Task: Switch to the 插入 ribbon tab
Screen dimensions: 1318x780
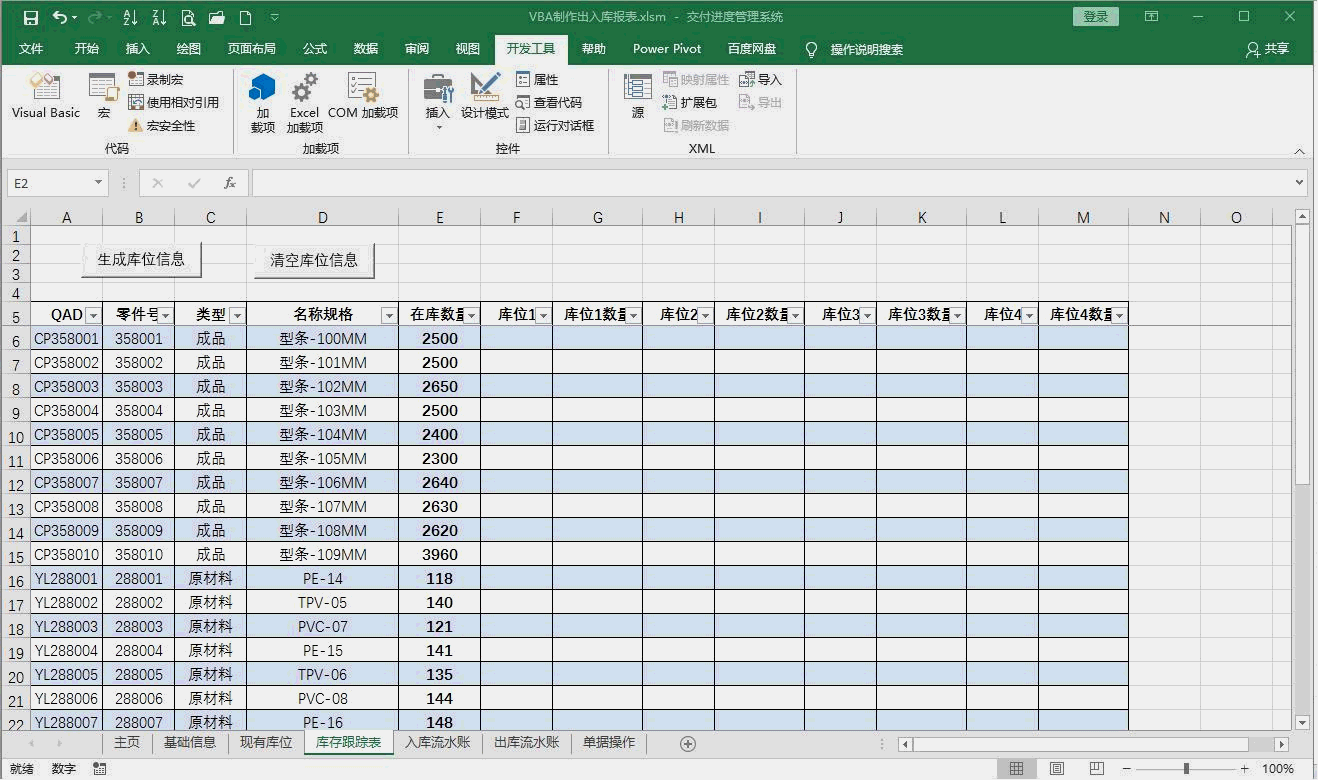Action: (x=138, y=49)
